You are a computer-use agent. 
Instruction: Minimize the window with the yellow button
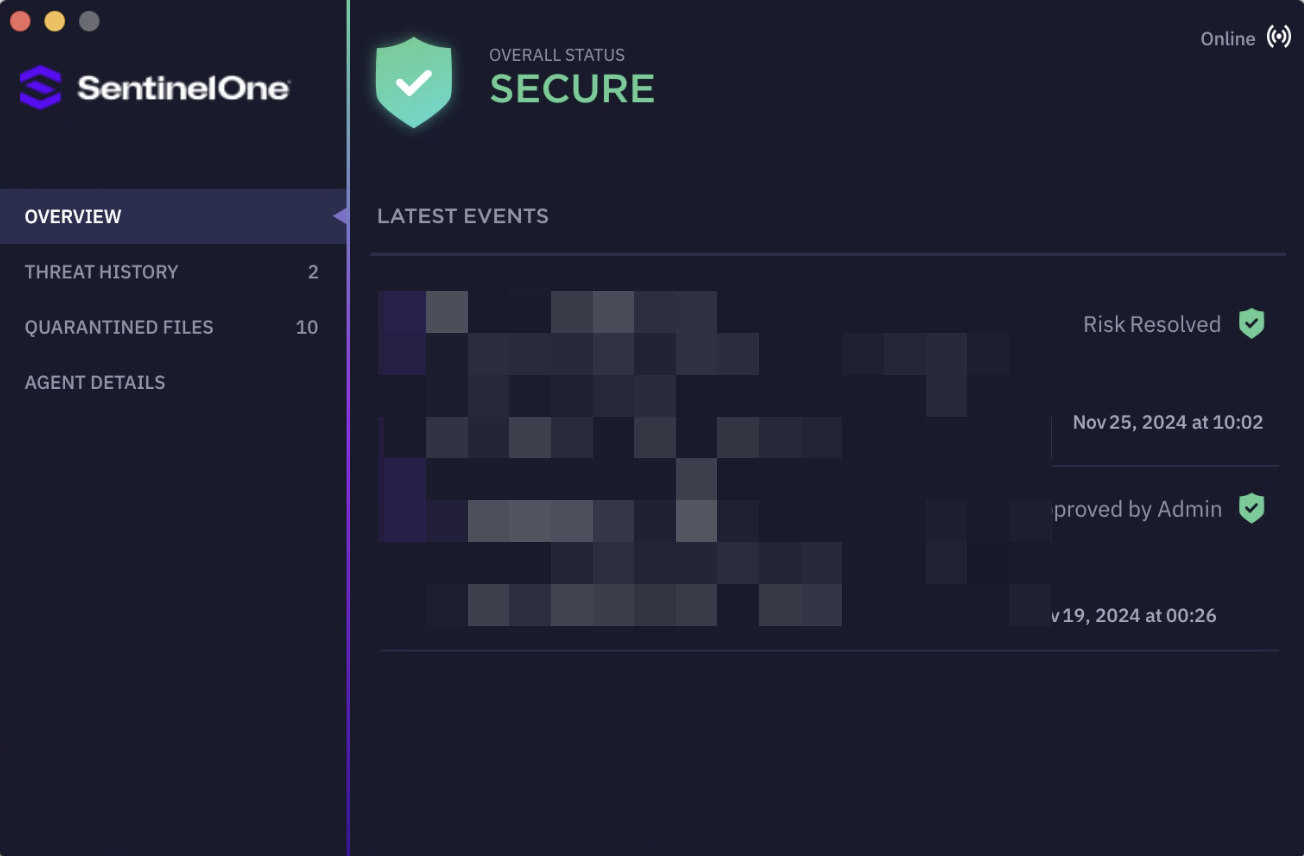pos(54,21)
